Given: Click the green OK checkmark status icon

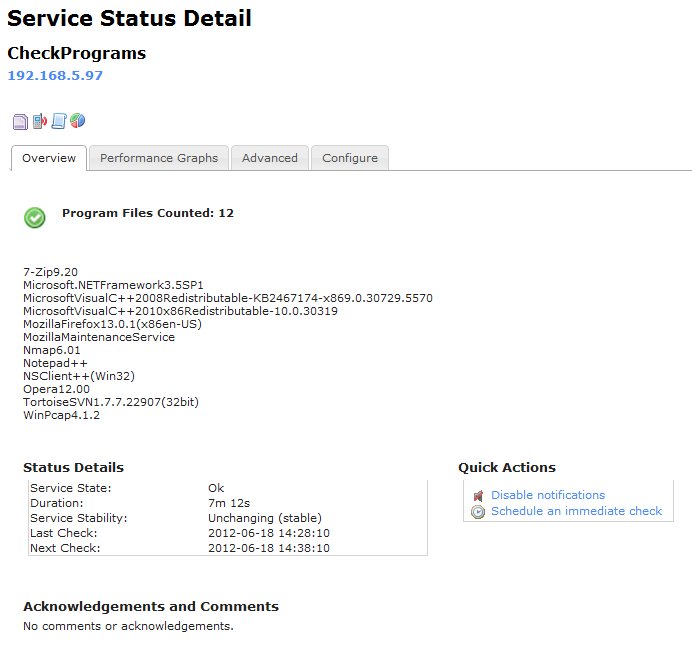Looking at the screenshot, I should pos(35,218).
